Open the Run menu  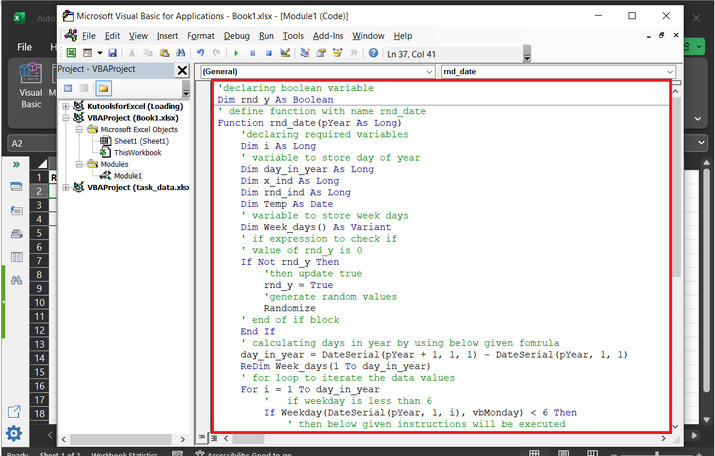click(266, 36)
